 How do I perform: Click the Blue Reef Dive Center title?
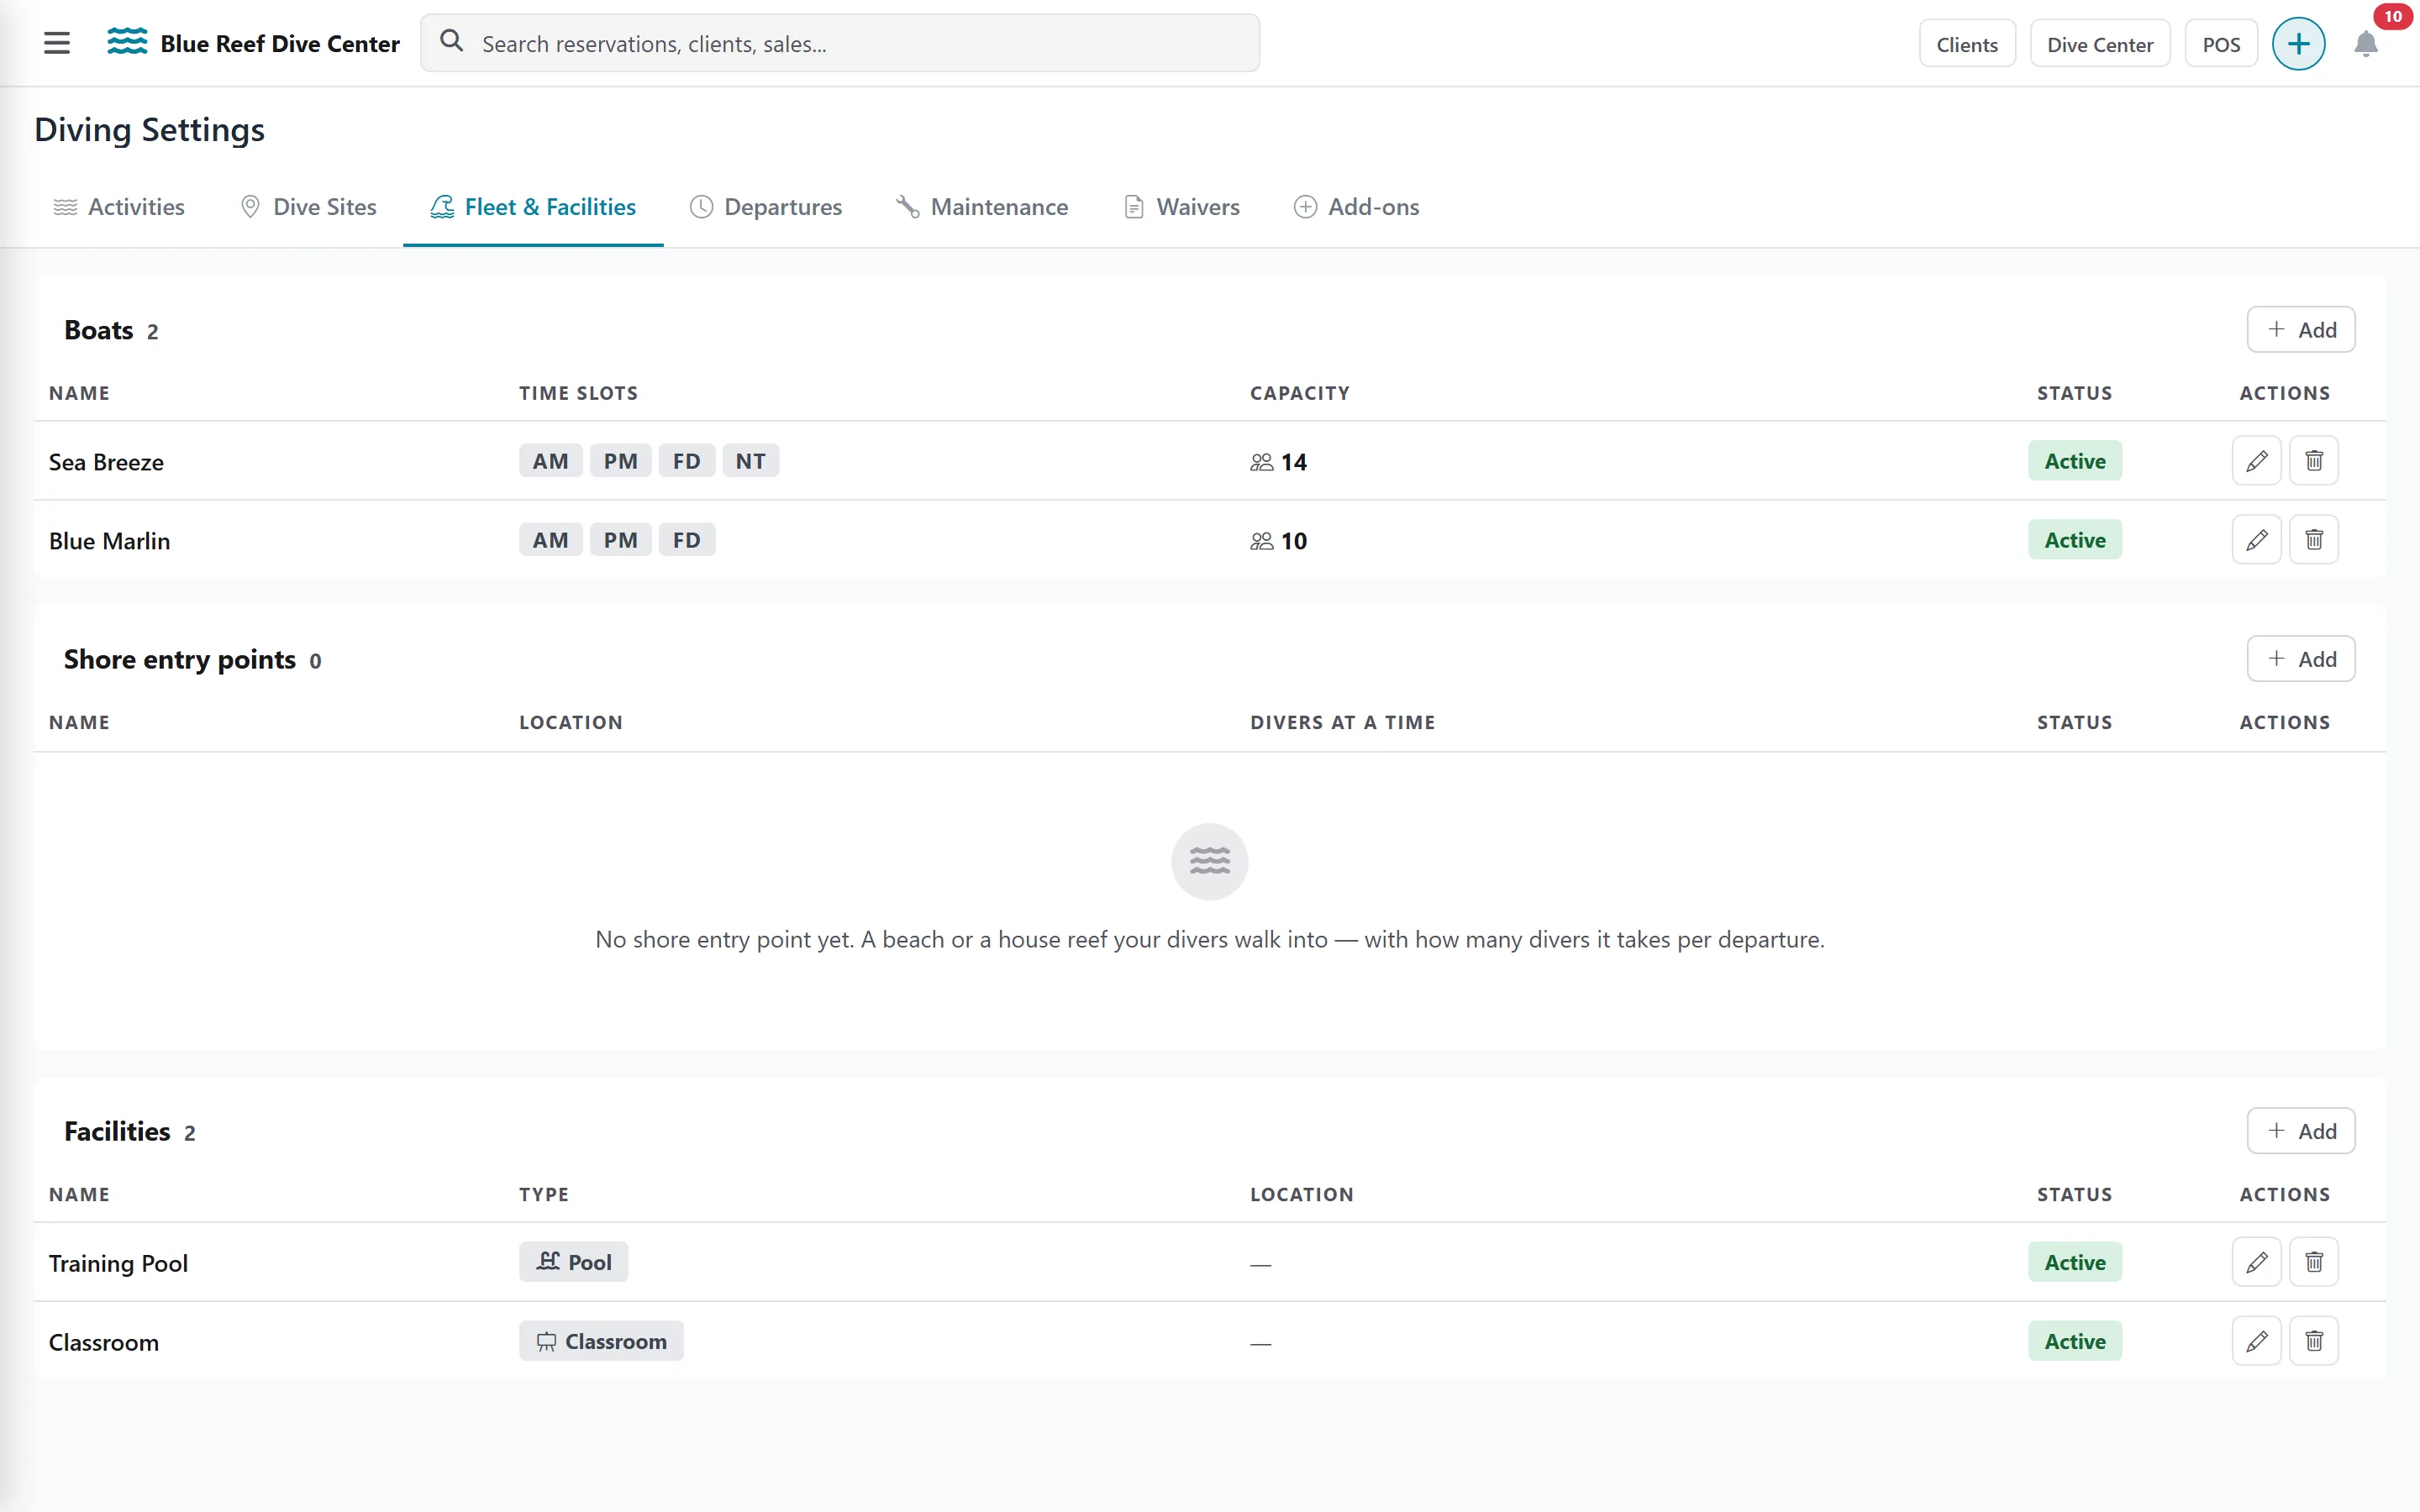tap(280, 44)
